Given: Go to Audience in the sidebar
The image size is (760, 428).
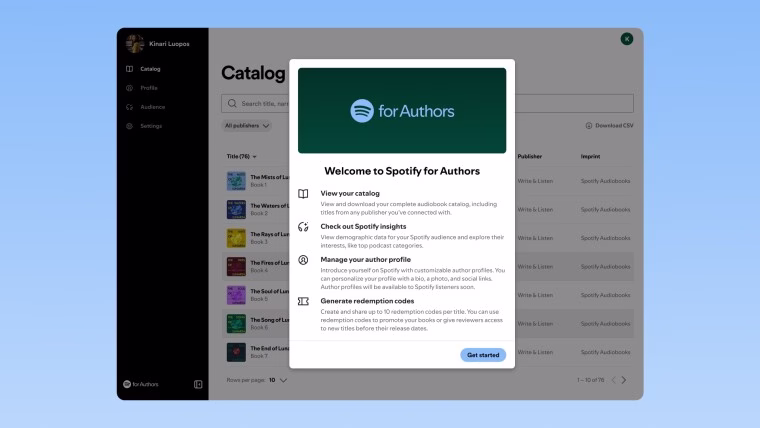Looking at the screenshot, I should pos(153,107).
